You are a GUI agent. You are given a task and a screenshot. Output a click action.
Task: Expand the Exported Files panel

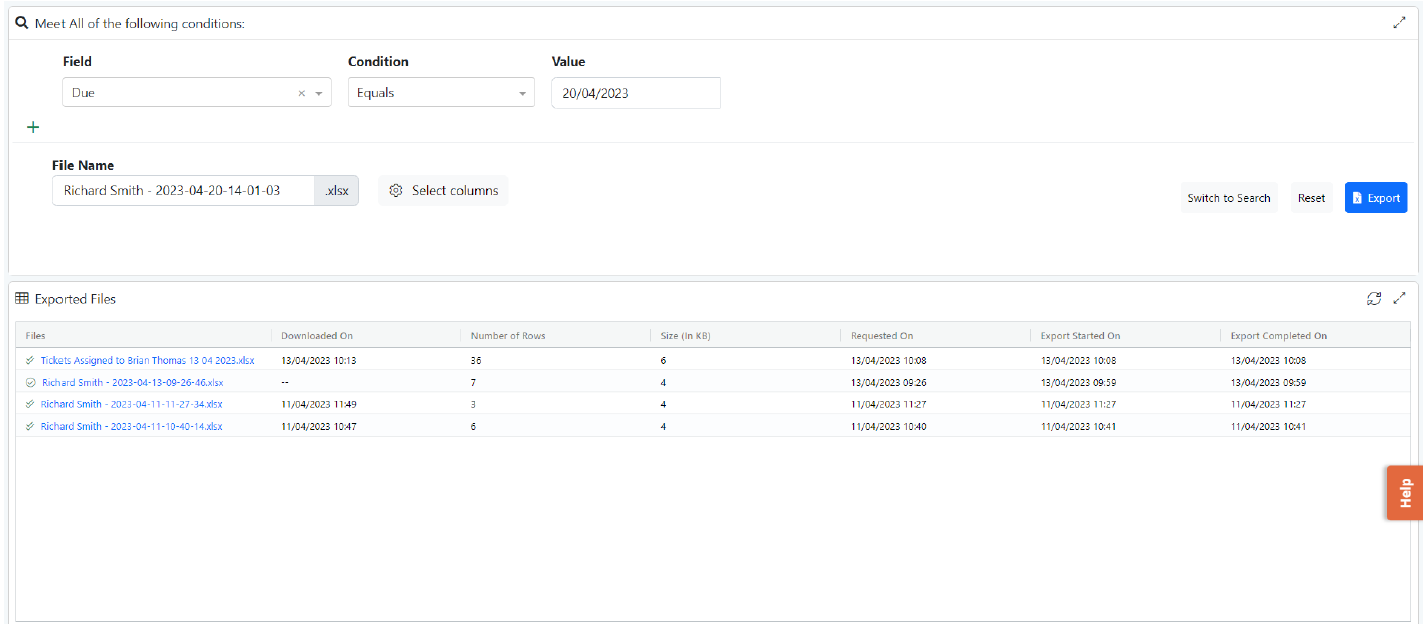pyautogui.click(x=1399, y=298)
